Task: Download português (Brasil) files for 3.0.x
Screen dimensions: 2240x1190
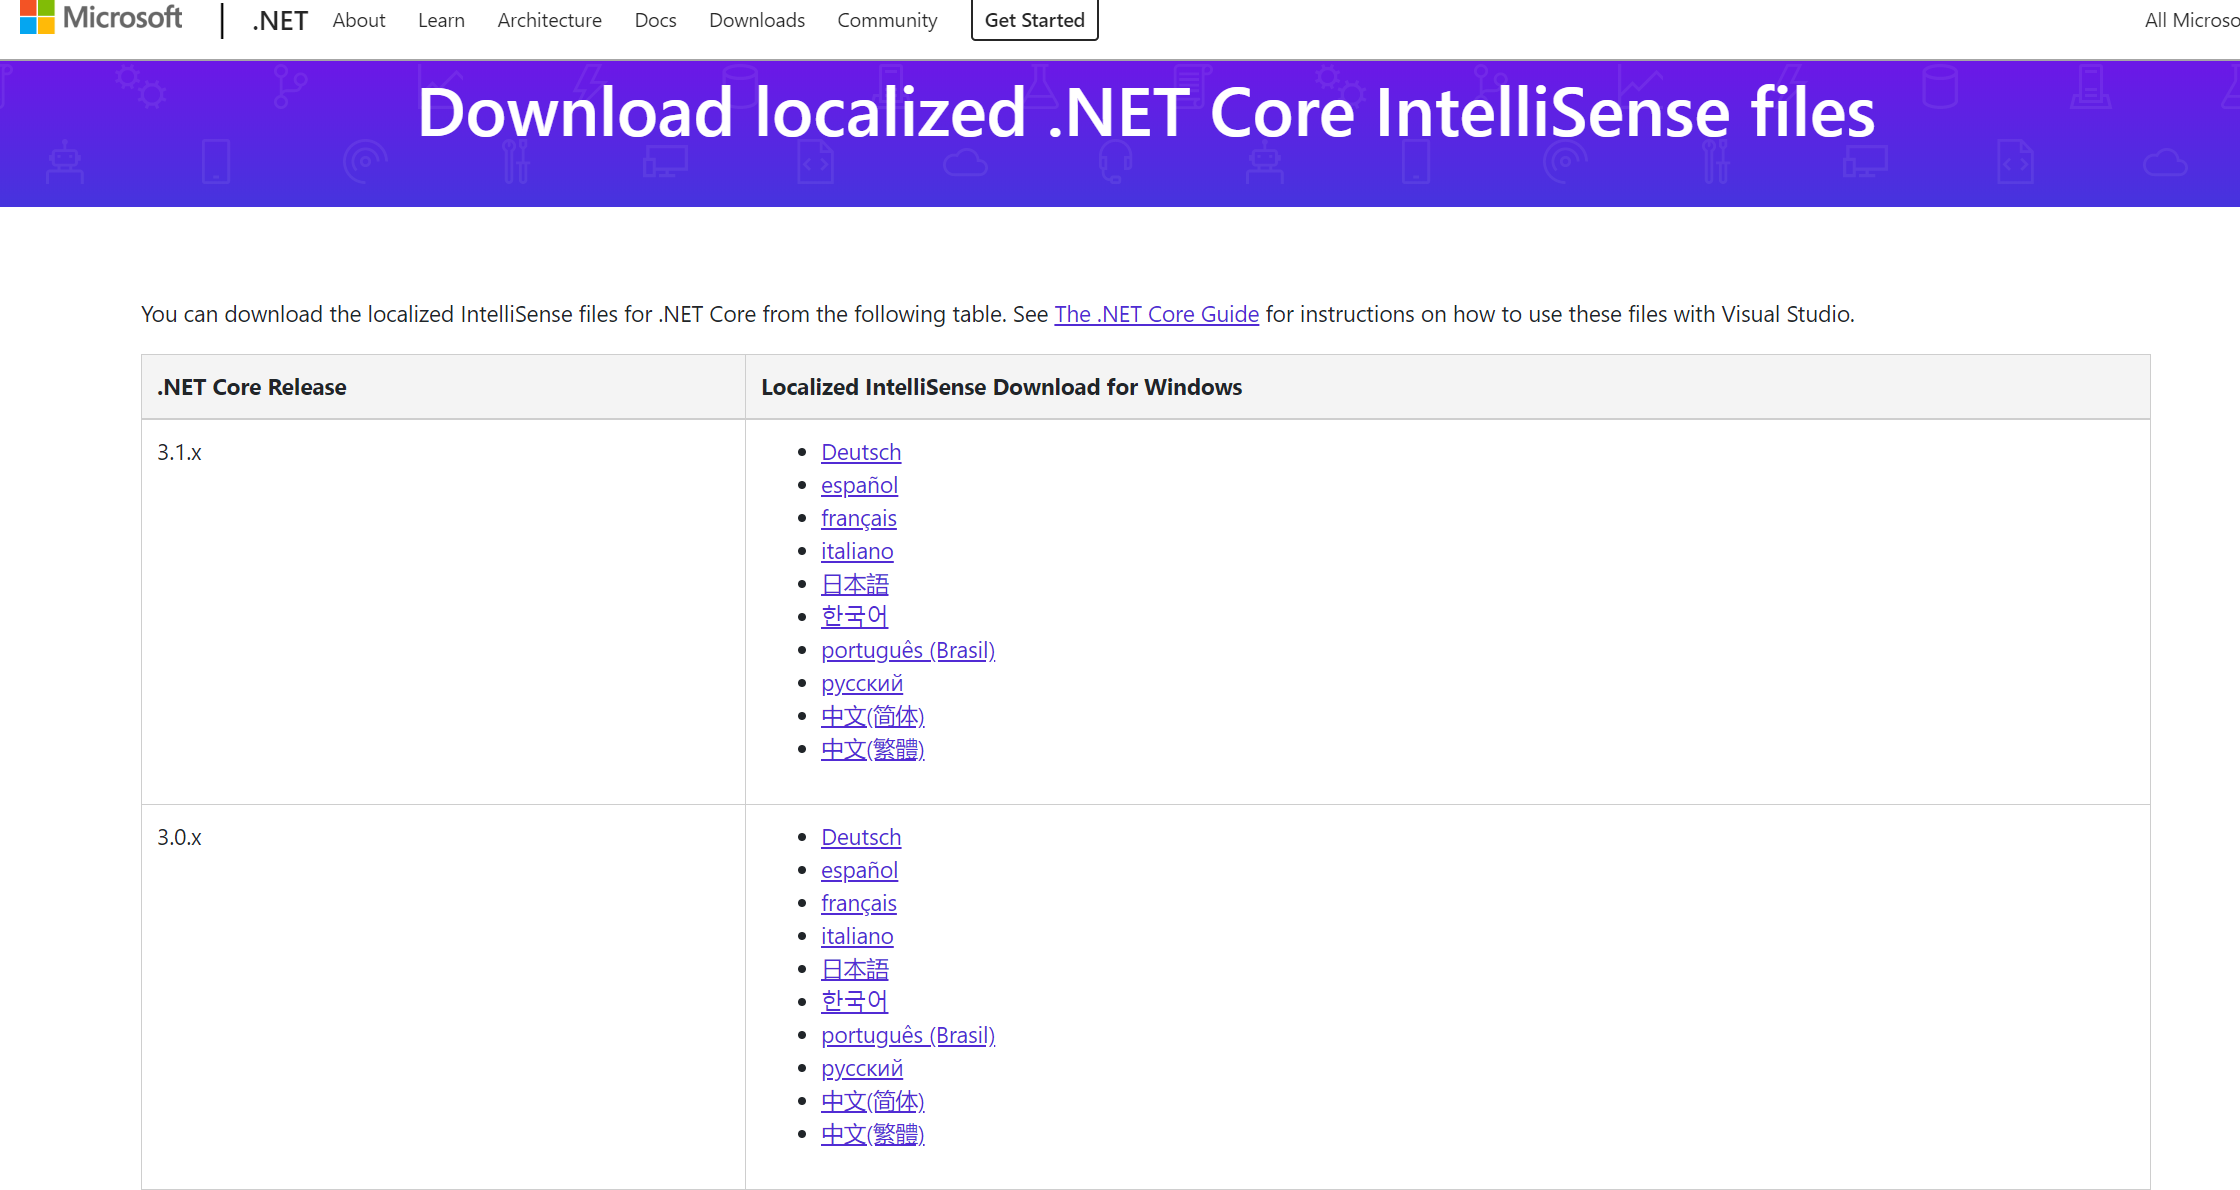Action: [908, 1035]
